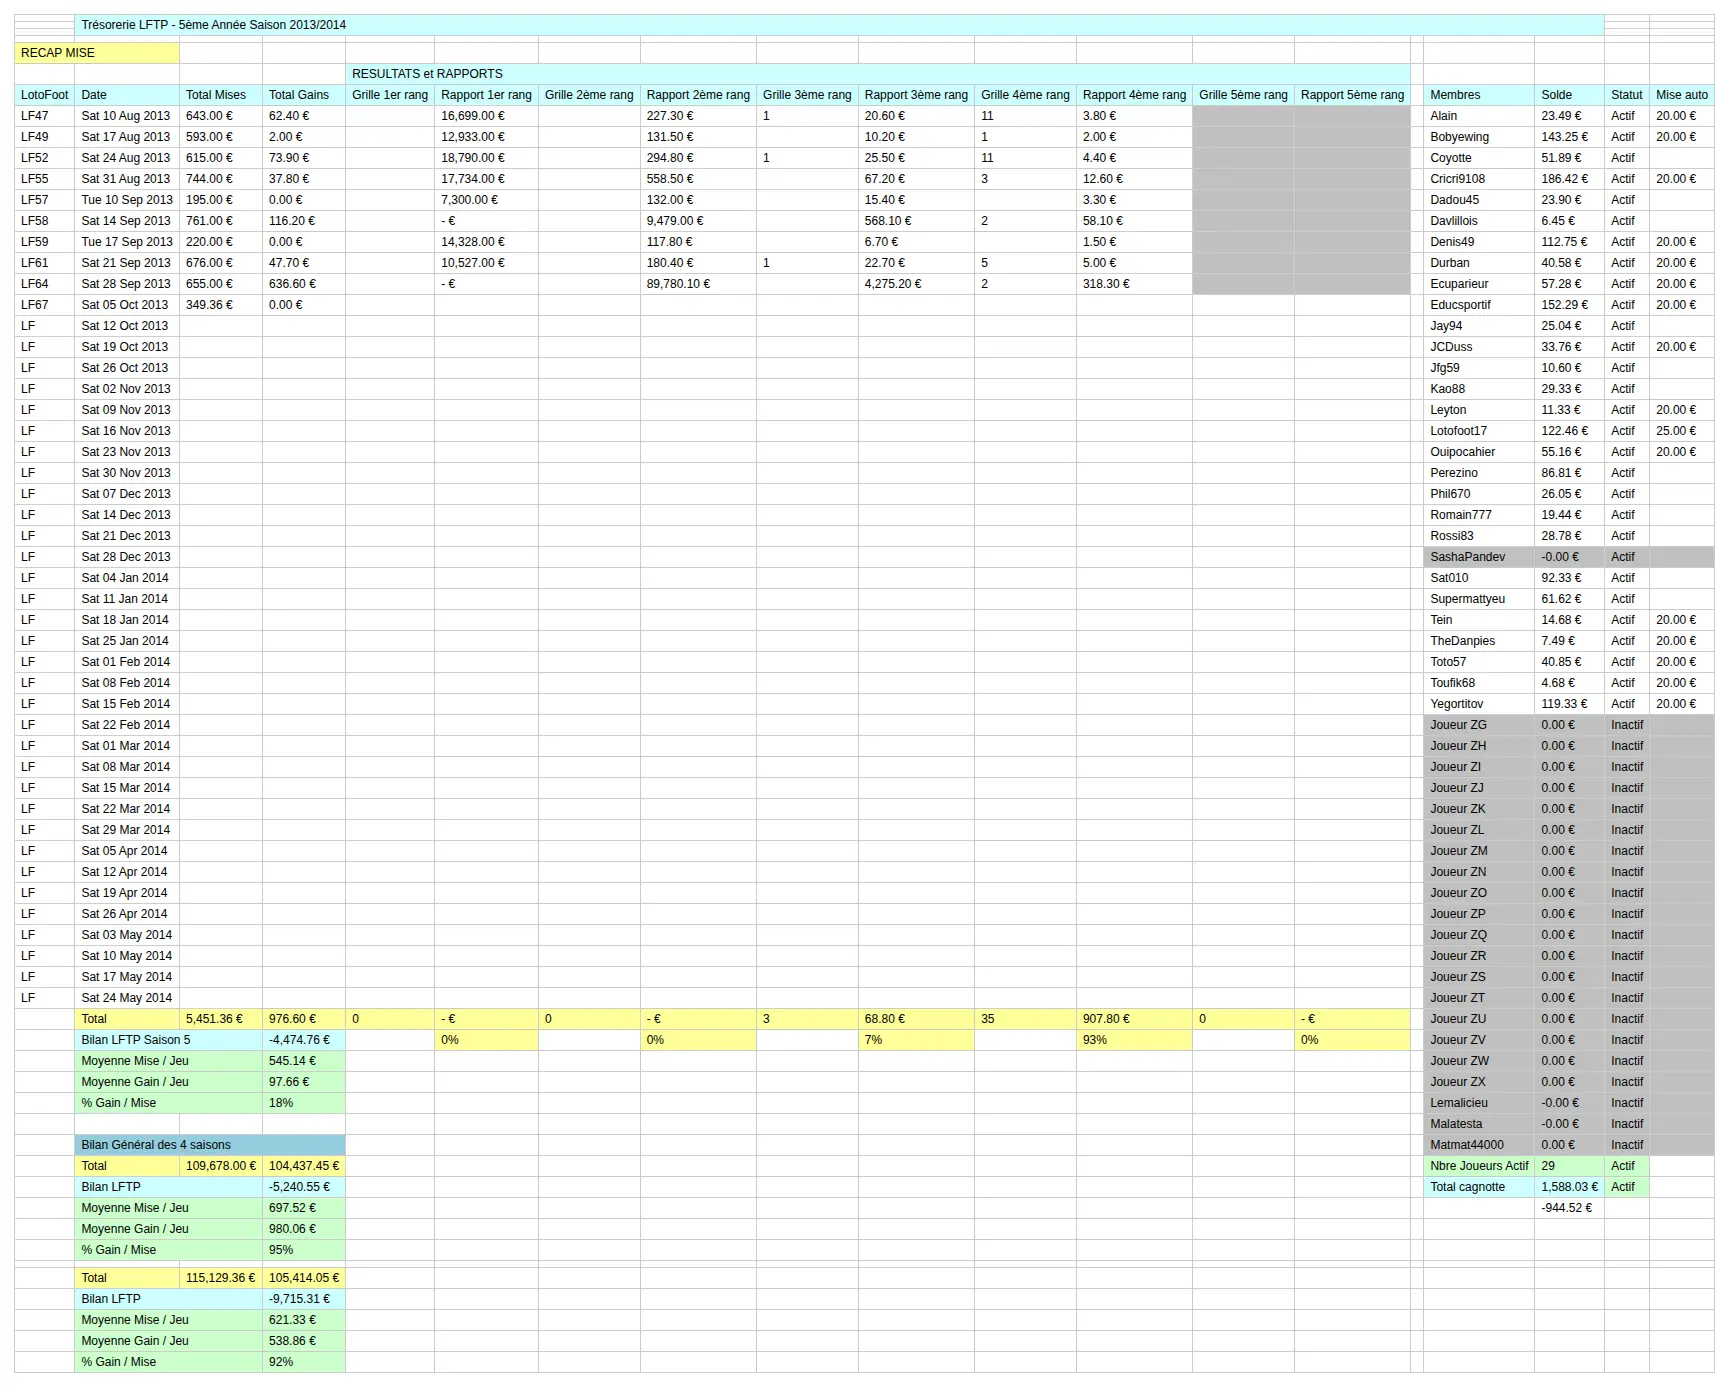This screenshot has height=1387, width=1715.
Task: Select the member cell 'Matmat44000'
Action: pyautogui.click(x=1479, y=1145)
